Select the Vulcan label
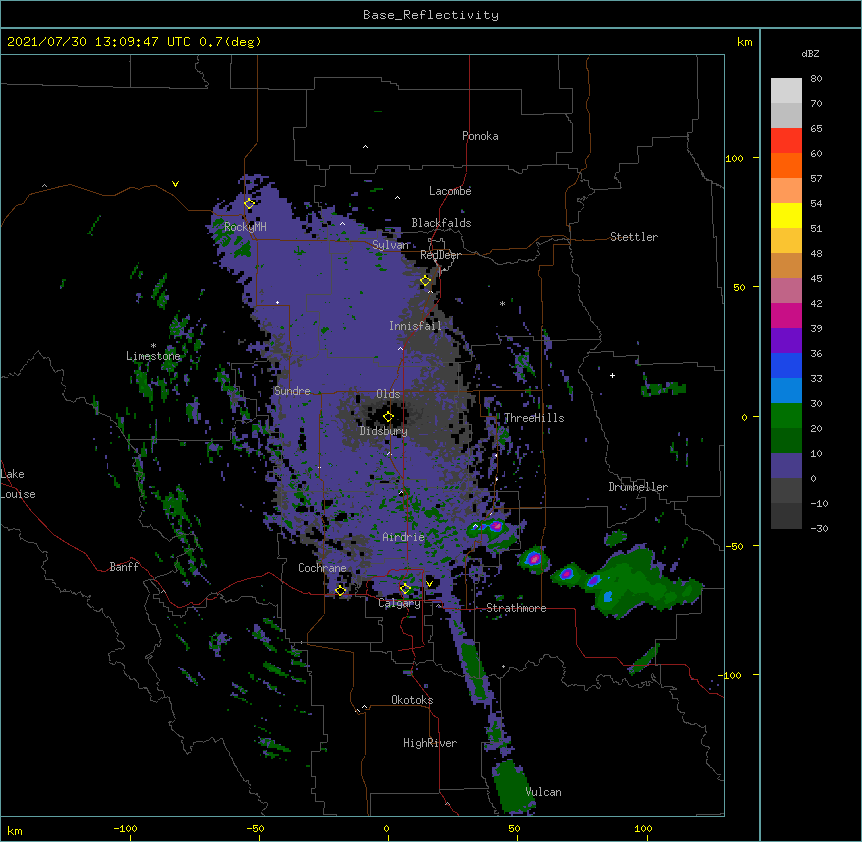862x842 pixels. tap(543, 792)
